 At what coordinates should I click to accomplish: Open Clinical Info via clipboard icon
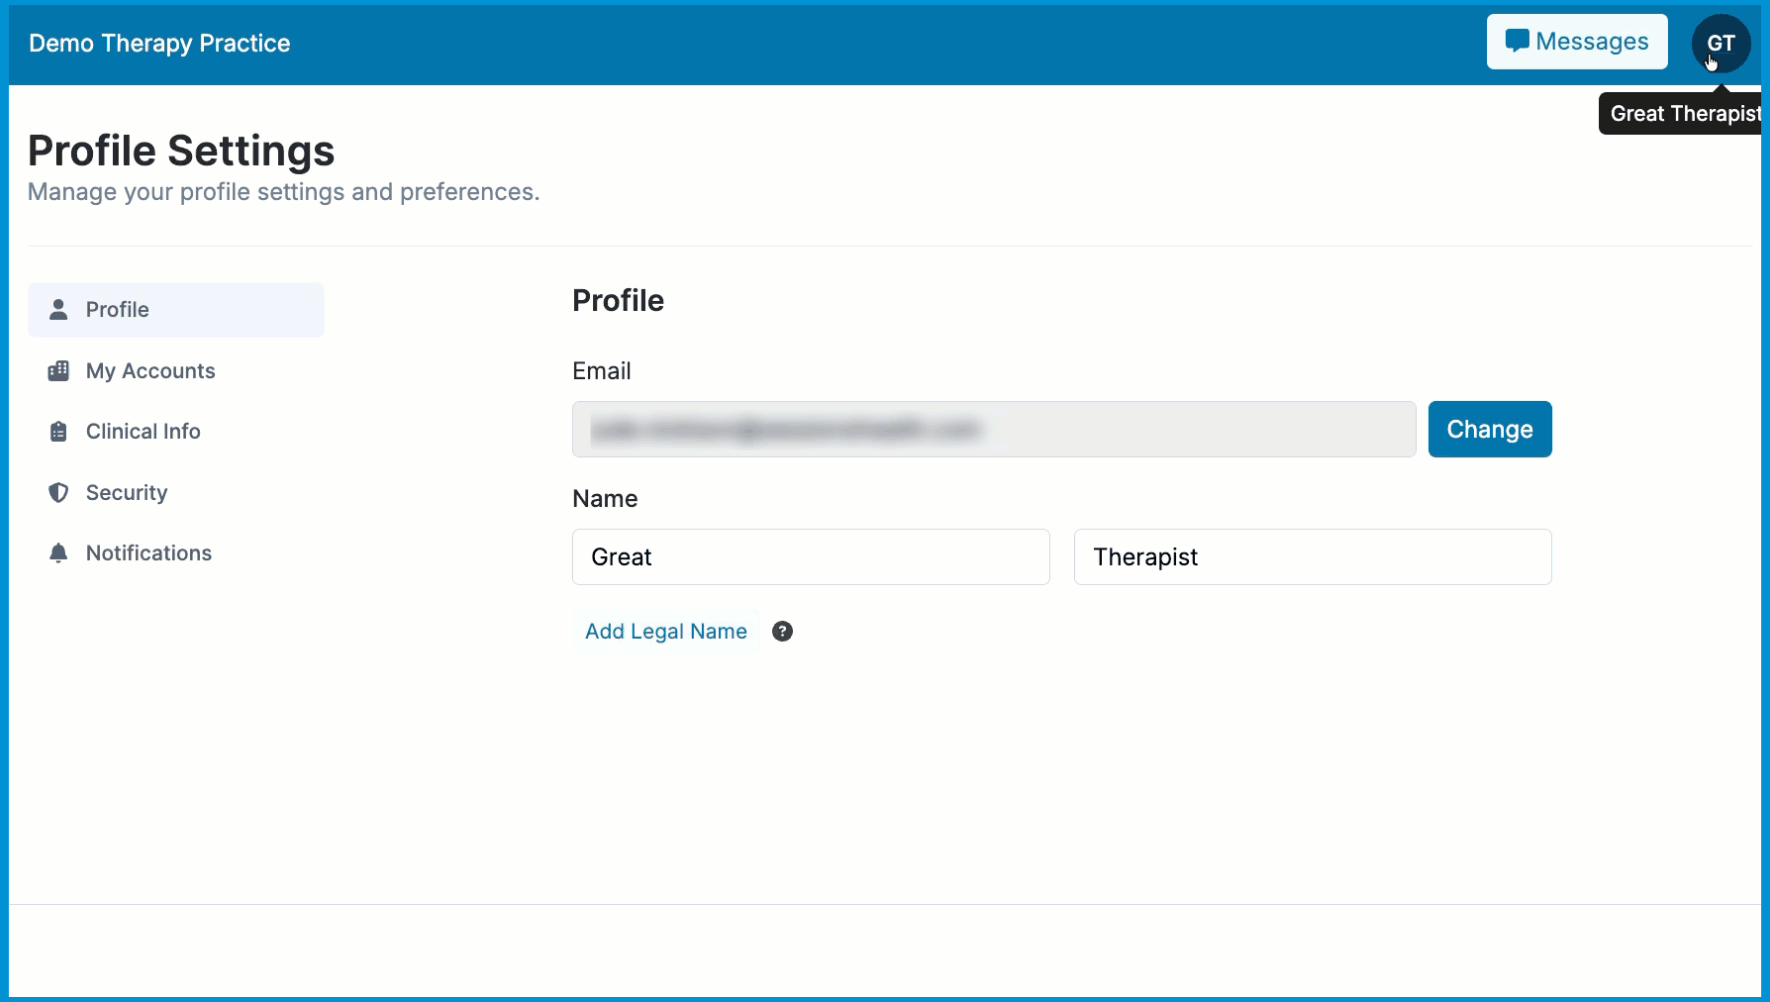point(58,431)
